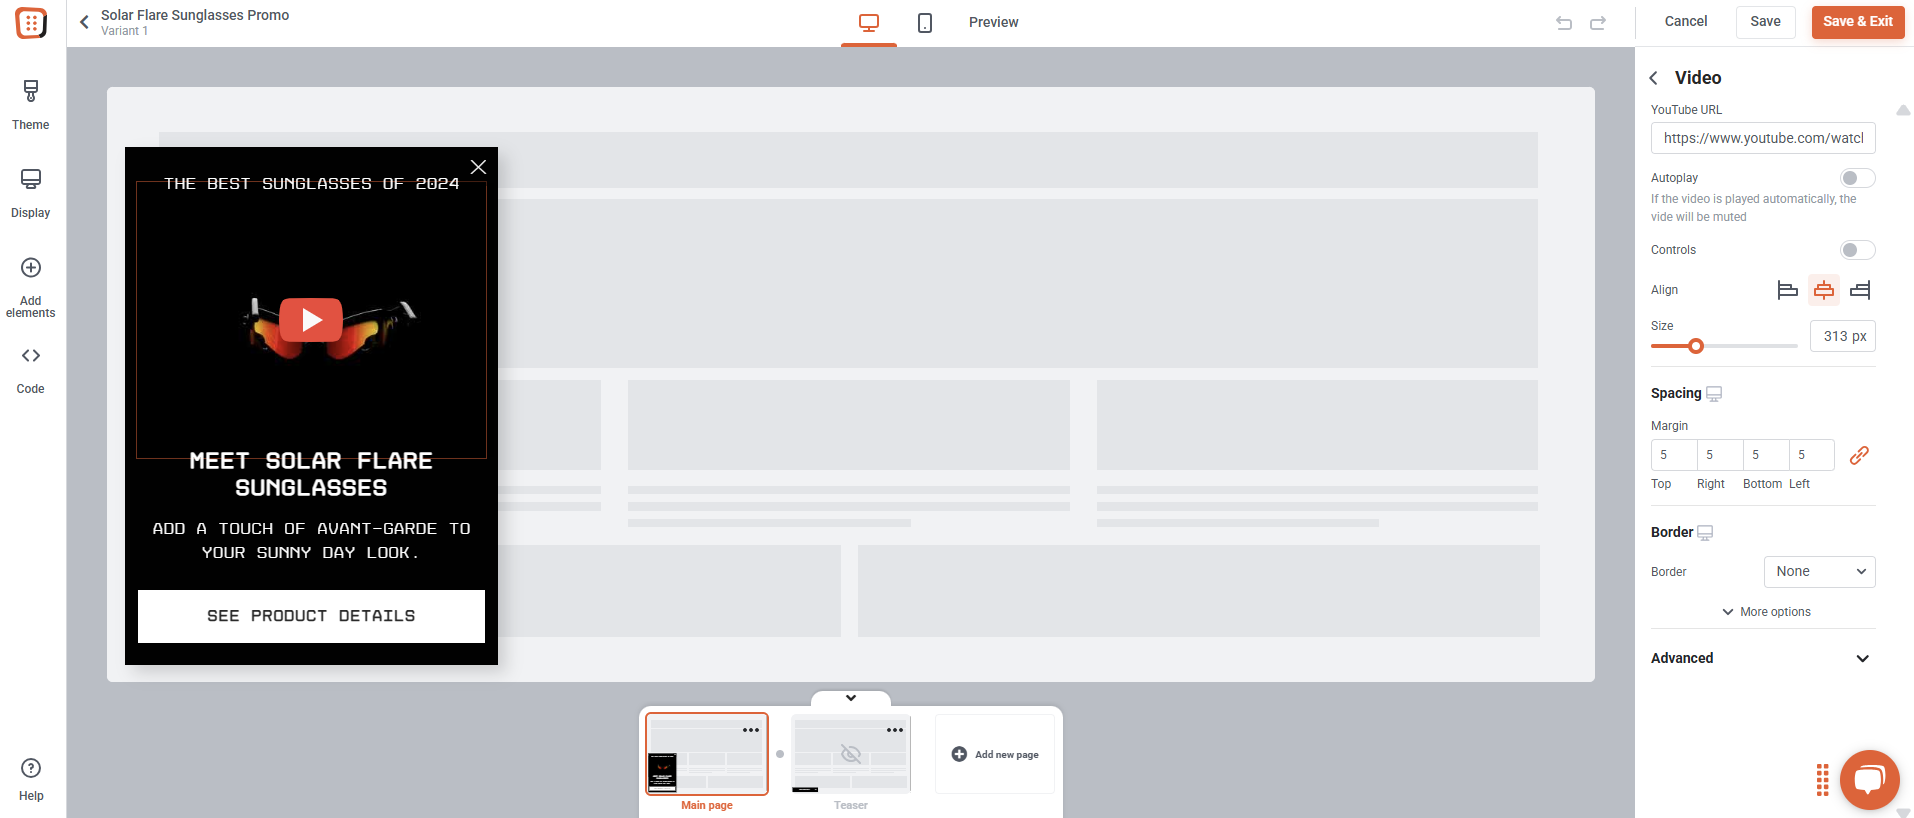This screenshot has height=818, width=1914.
Task: Save the campaign
Action: click(x=1765, y=22)
